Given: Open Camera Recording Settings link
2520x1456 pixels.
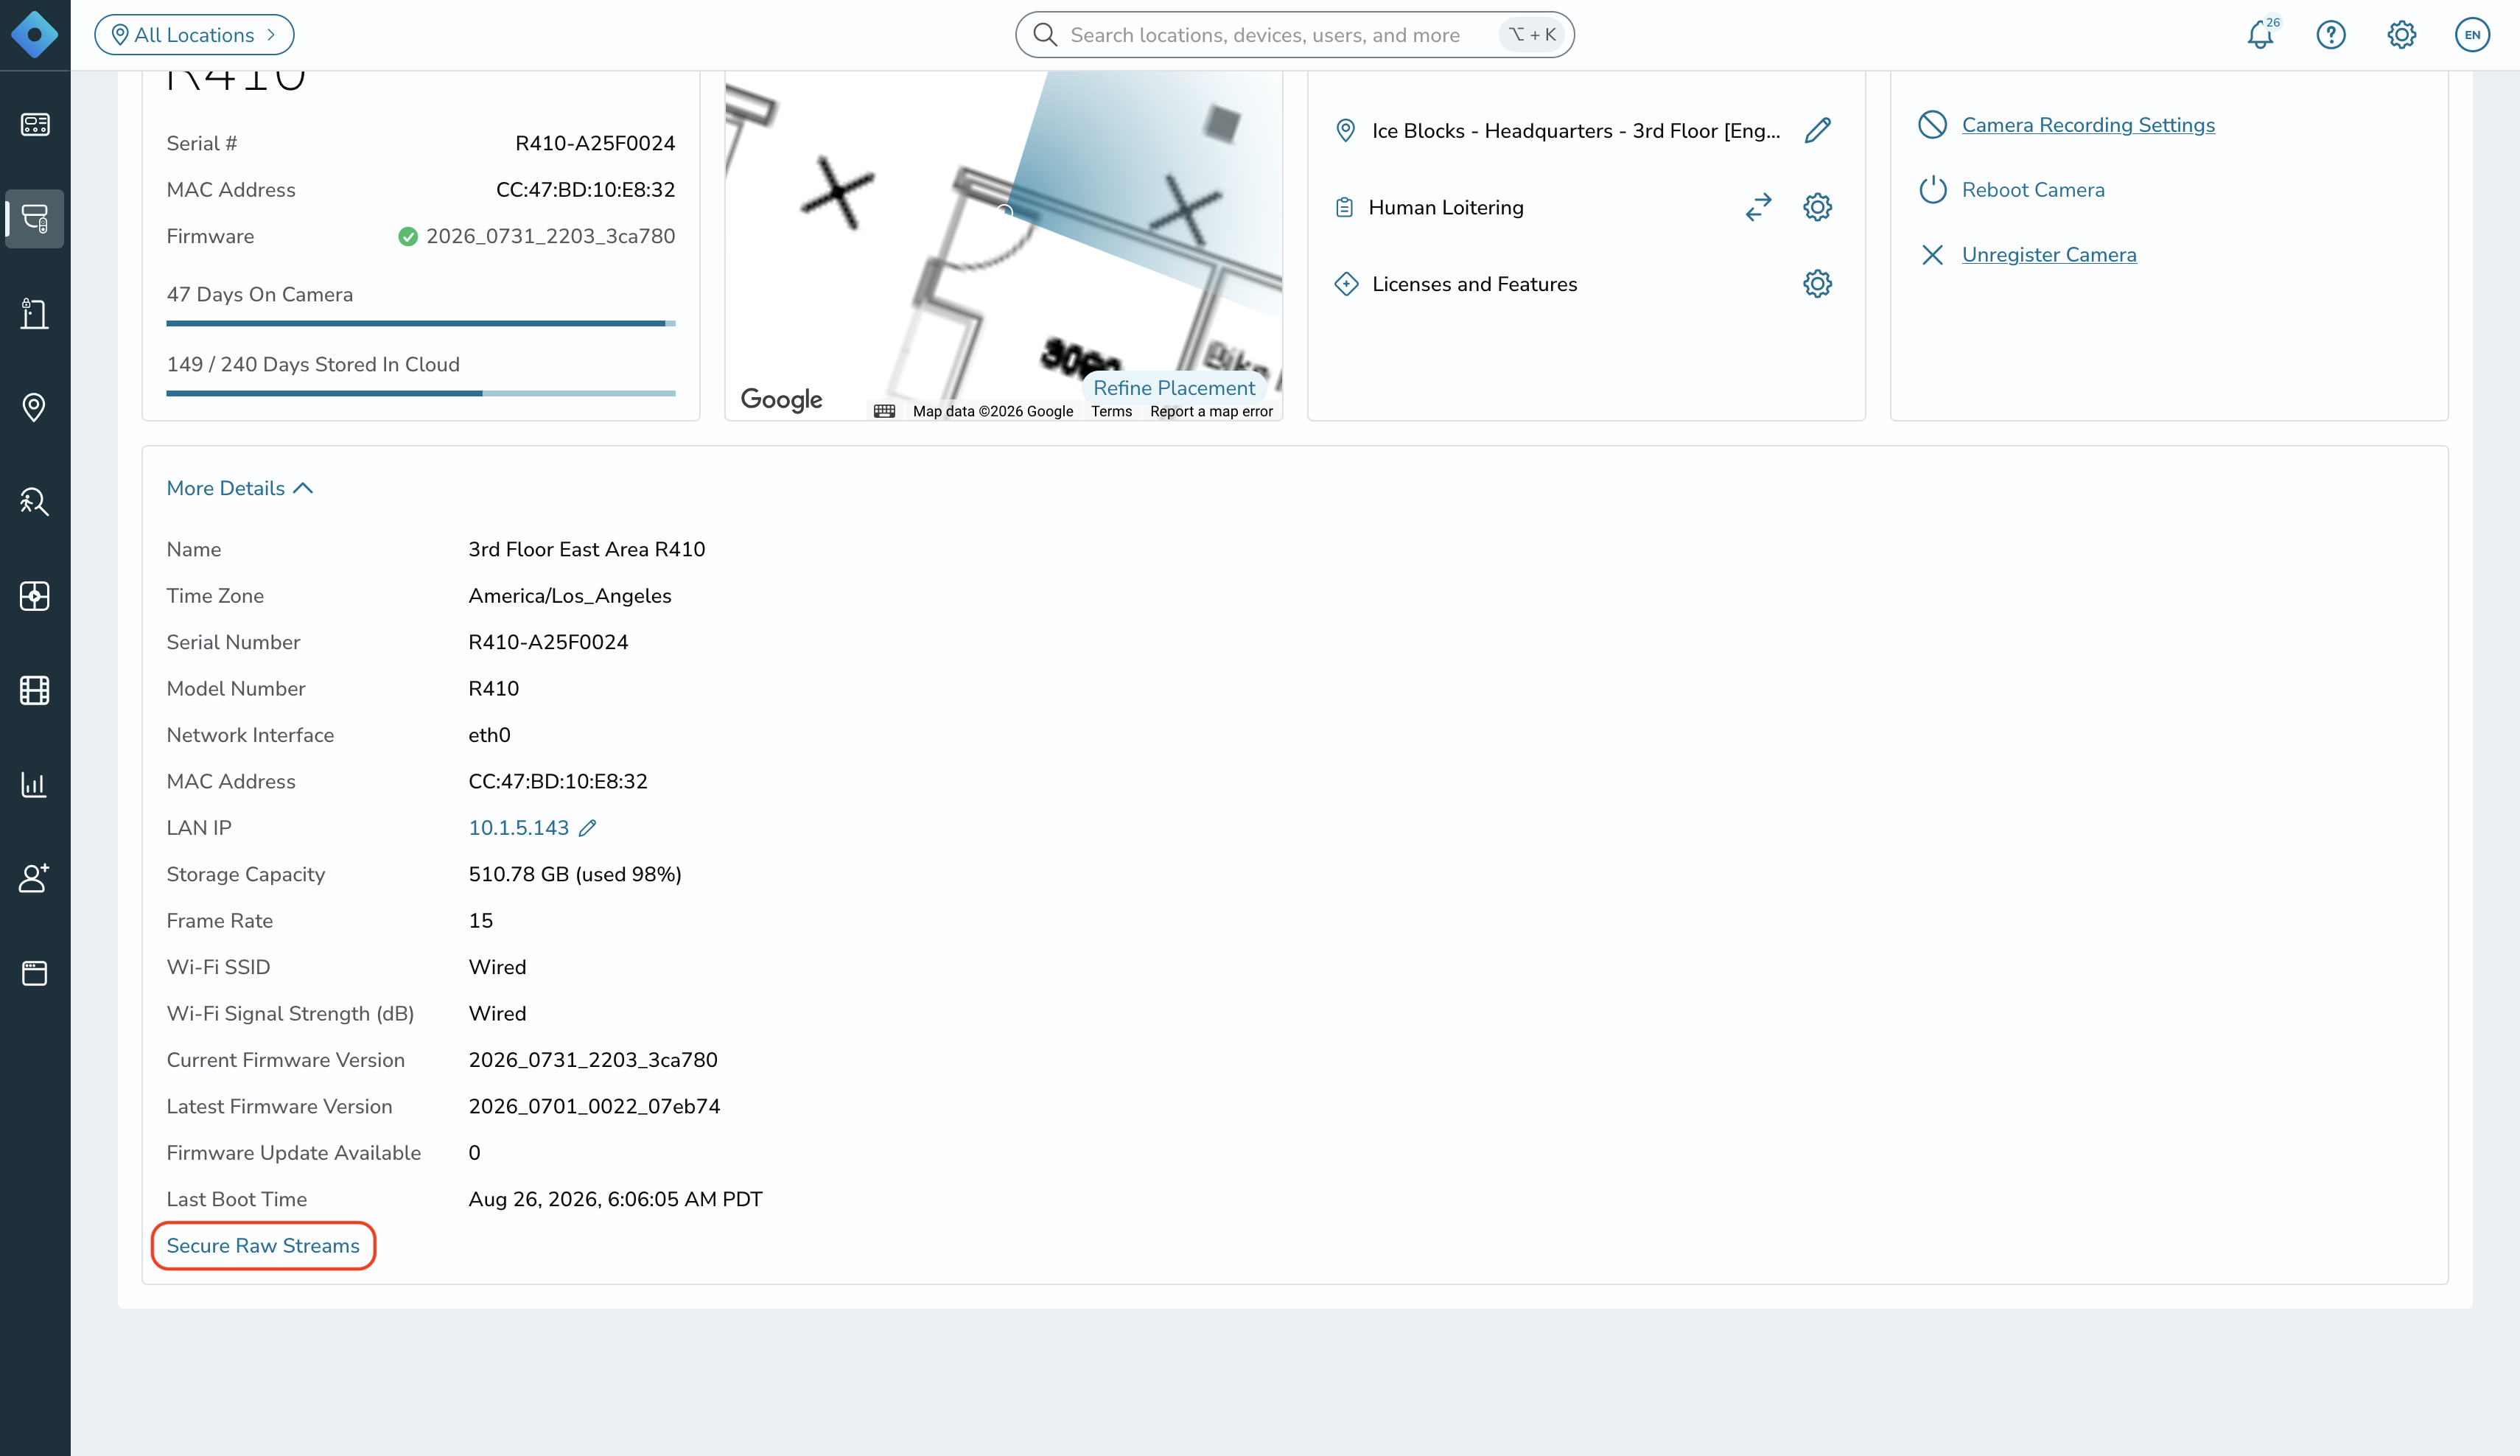Looking at the screenshot, I should 2088,125.
